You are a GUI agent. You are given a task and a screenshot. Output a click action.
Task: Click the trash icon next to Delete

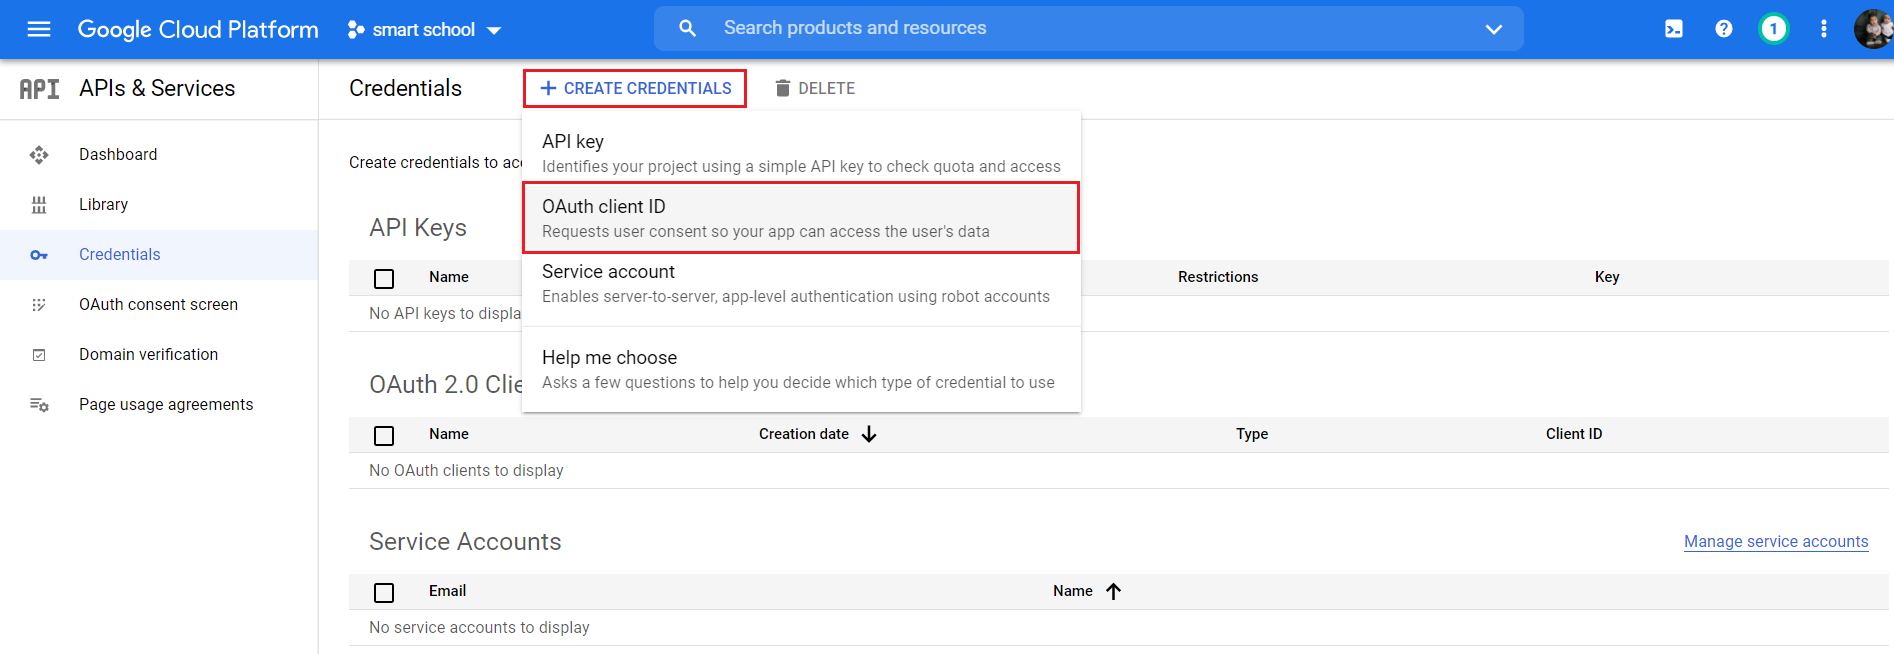(782, 88)
